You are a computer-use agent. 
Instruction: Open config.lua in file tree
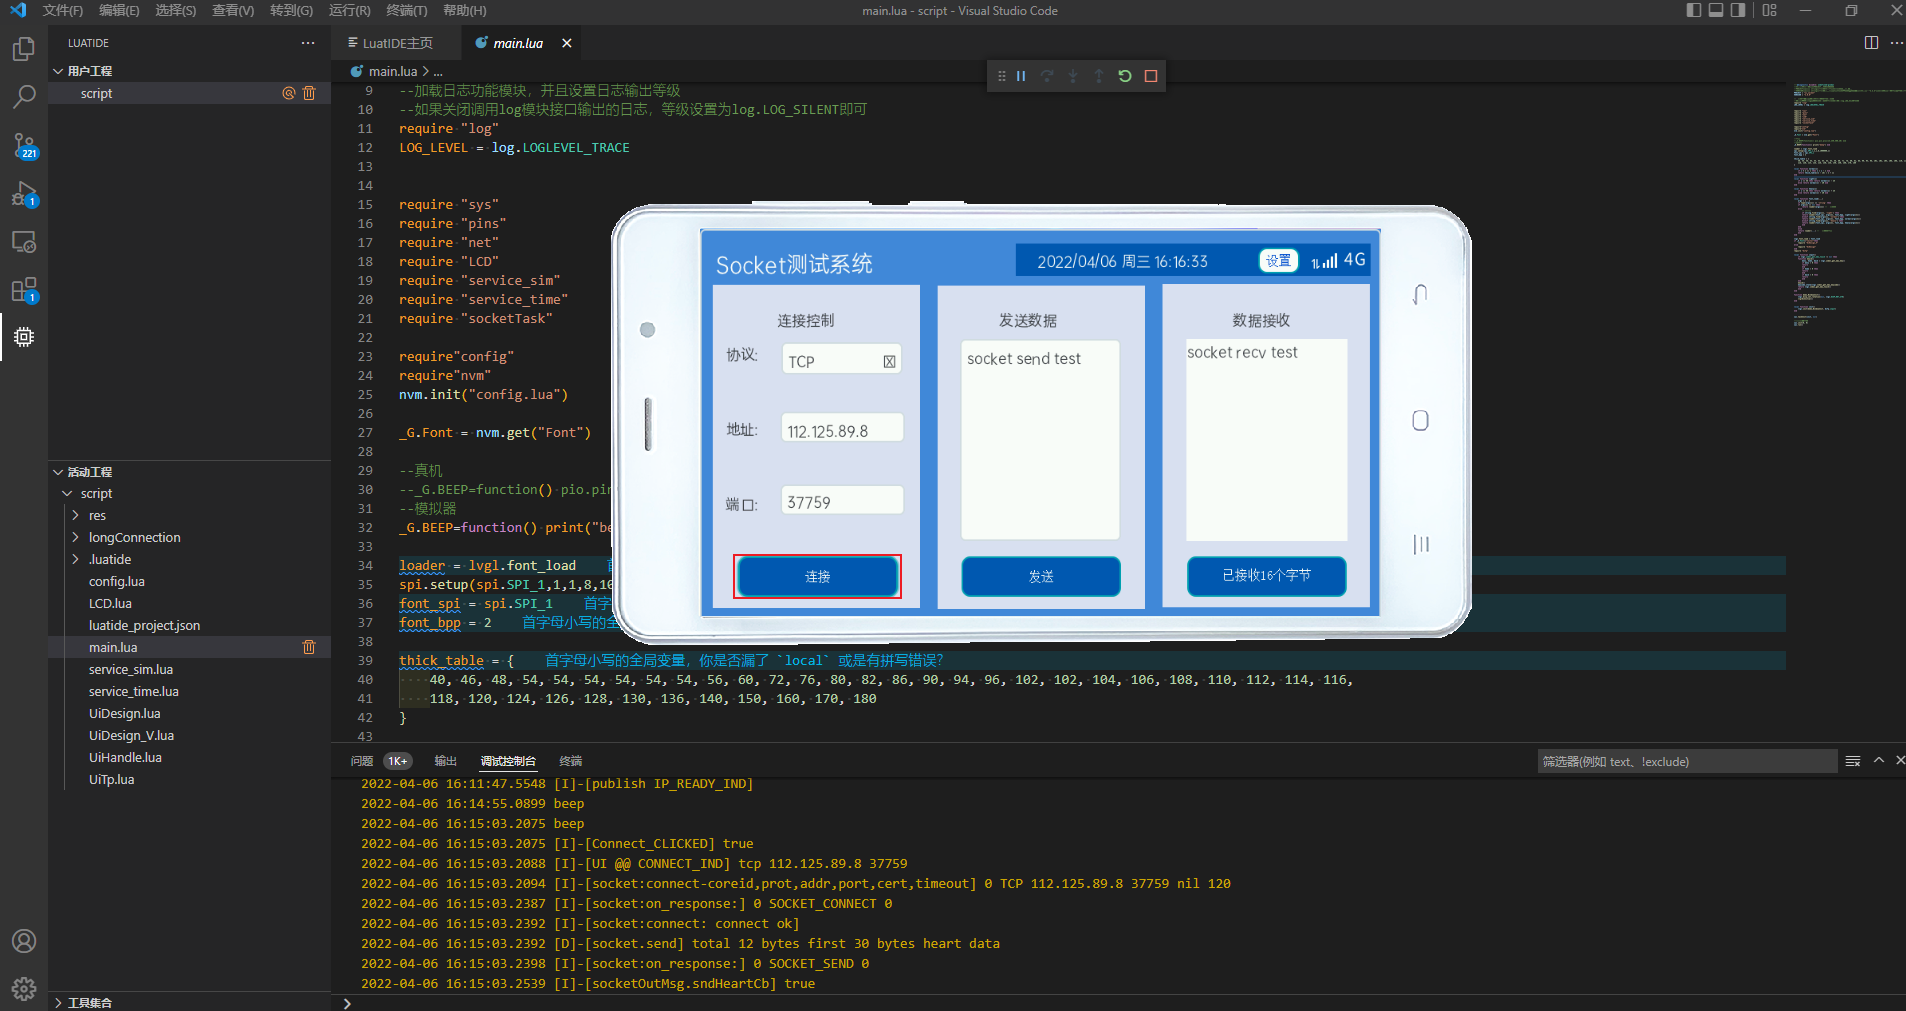(116, 582)
